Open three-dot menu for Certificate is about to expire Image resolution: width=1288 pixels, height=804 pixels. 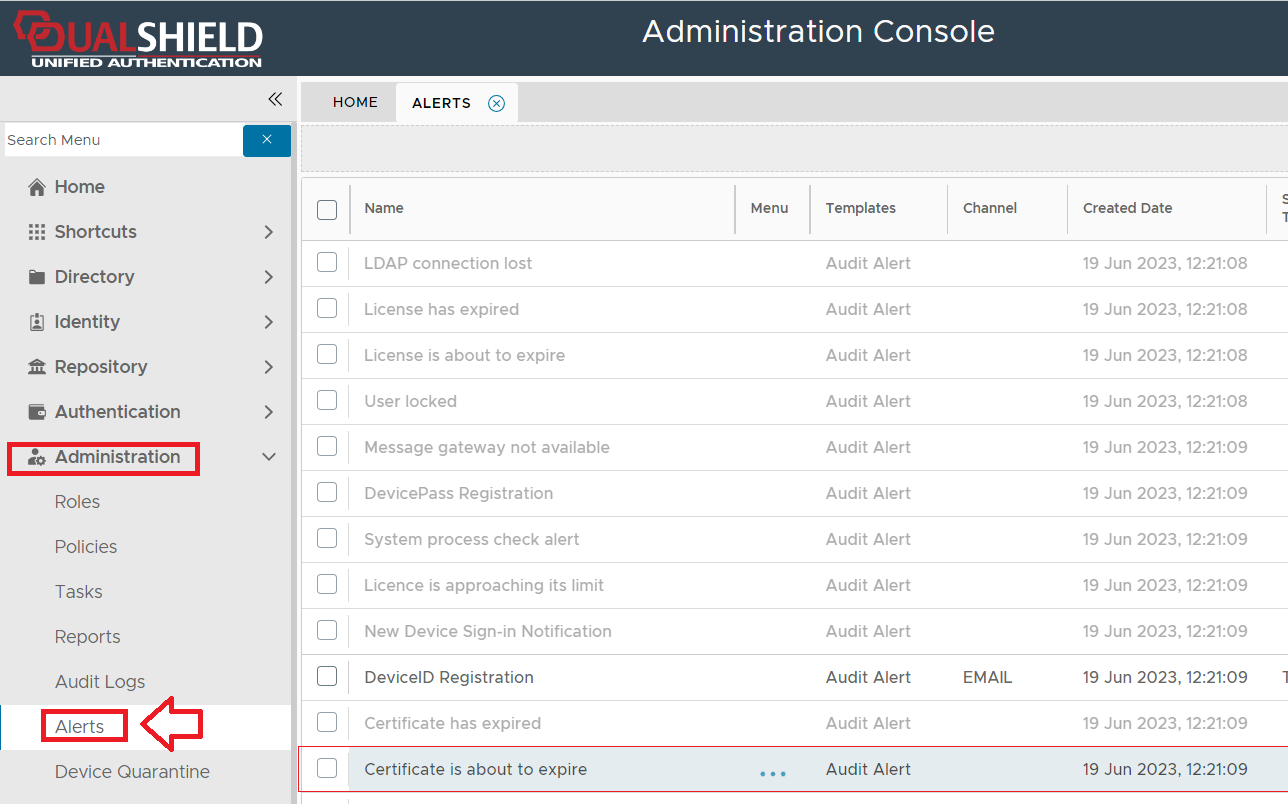[772, 773]
